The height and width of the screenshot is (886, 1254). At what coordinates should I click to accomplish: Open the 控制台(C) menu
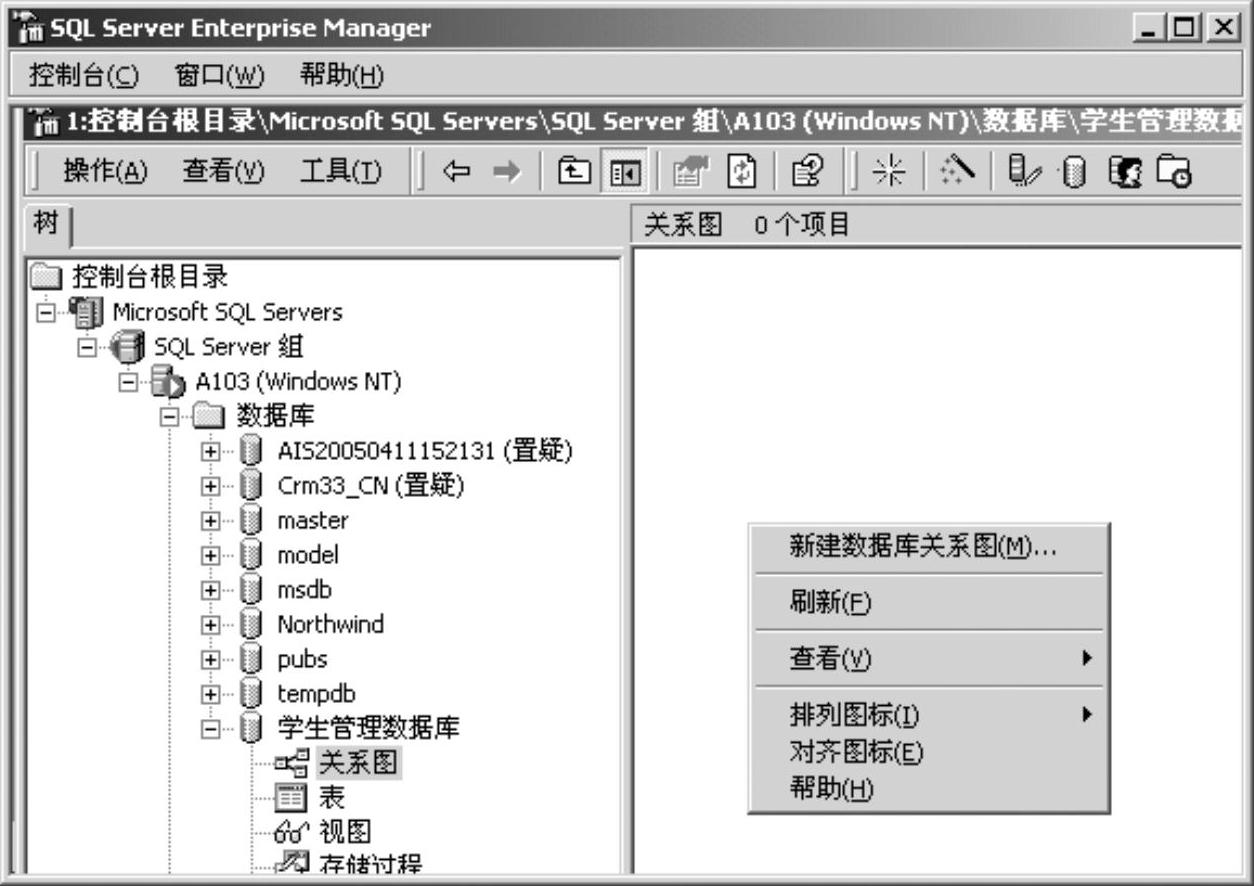point(84,74)
